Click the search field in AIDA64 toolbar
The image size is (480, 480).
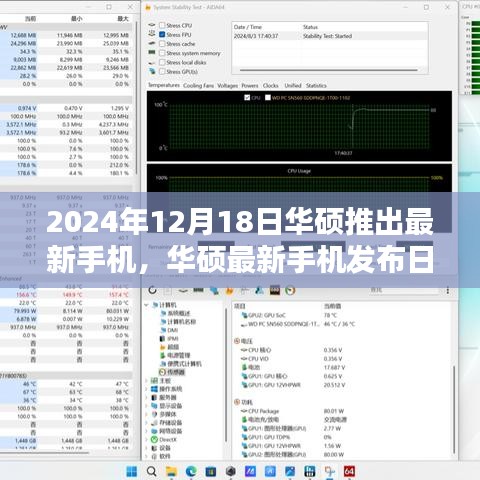tap(405, 290)
